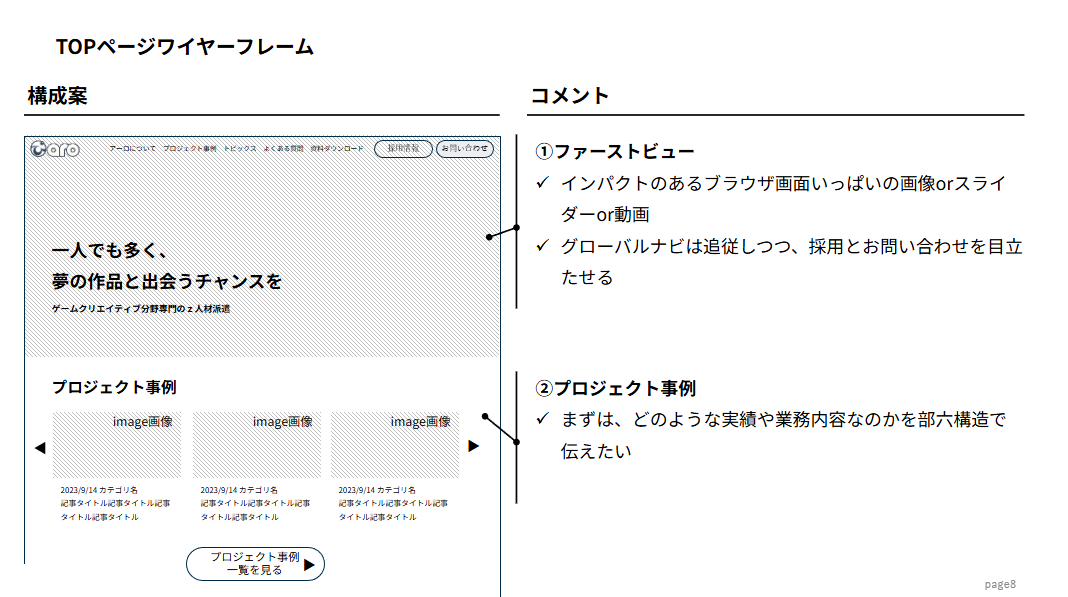Open 資料ダウンロード from the nav bar
The width and height of the screenshot is (1068, 597).
click(337, 148)
